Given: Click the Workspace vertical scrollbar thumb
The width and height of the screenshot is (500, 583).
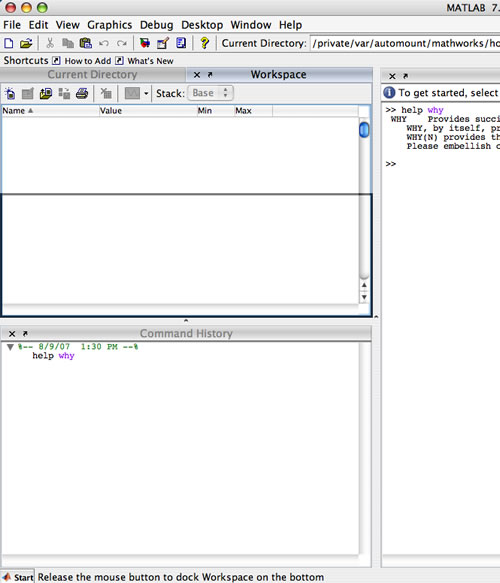Looking at the screenshot, I should point(364,129).
